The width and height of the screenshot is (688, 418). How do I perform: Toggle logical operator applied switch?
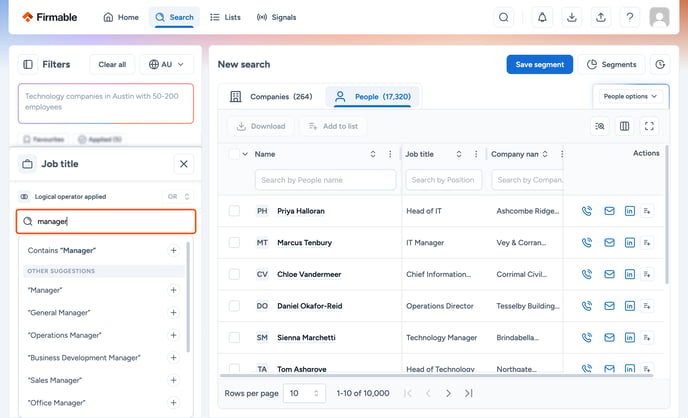pyautogui.click(x=24, y=196)
